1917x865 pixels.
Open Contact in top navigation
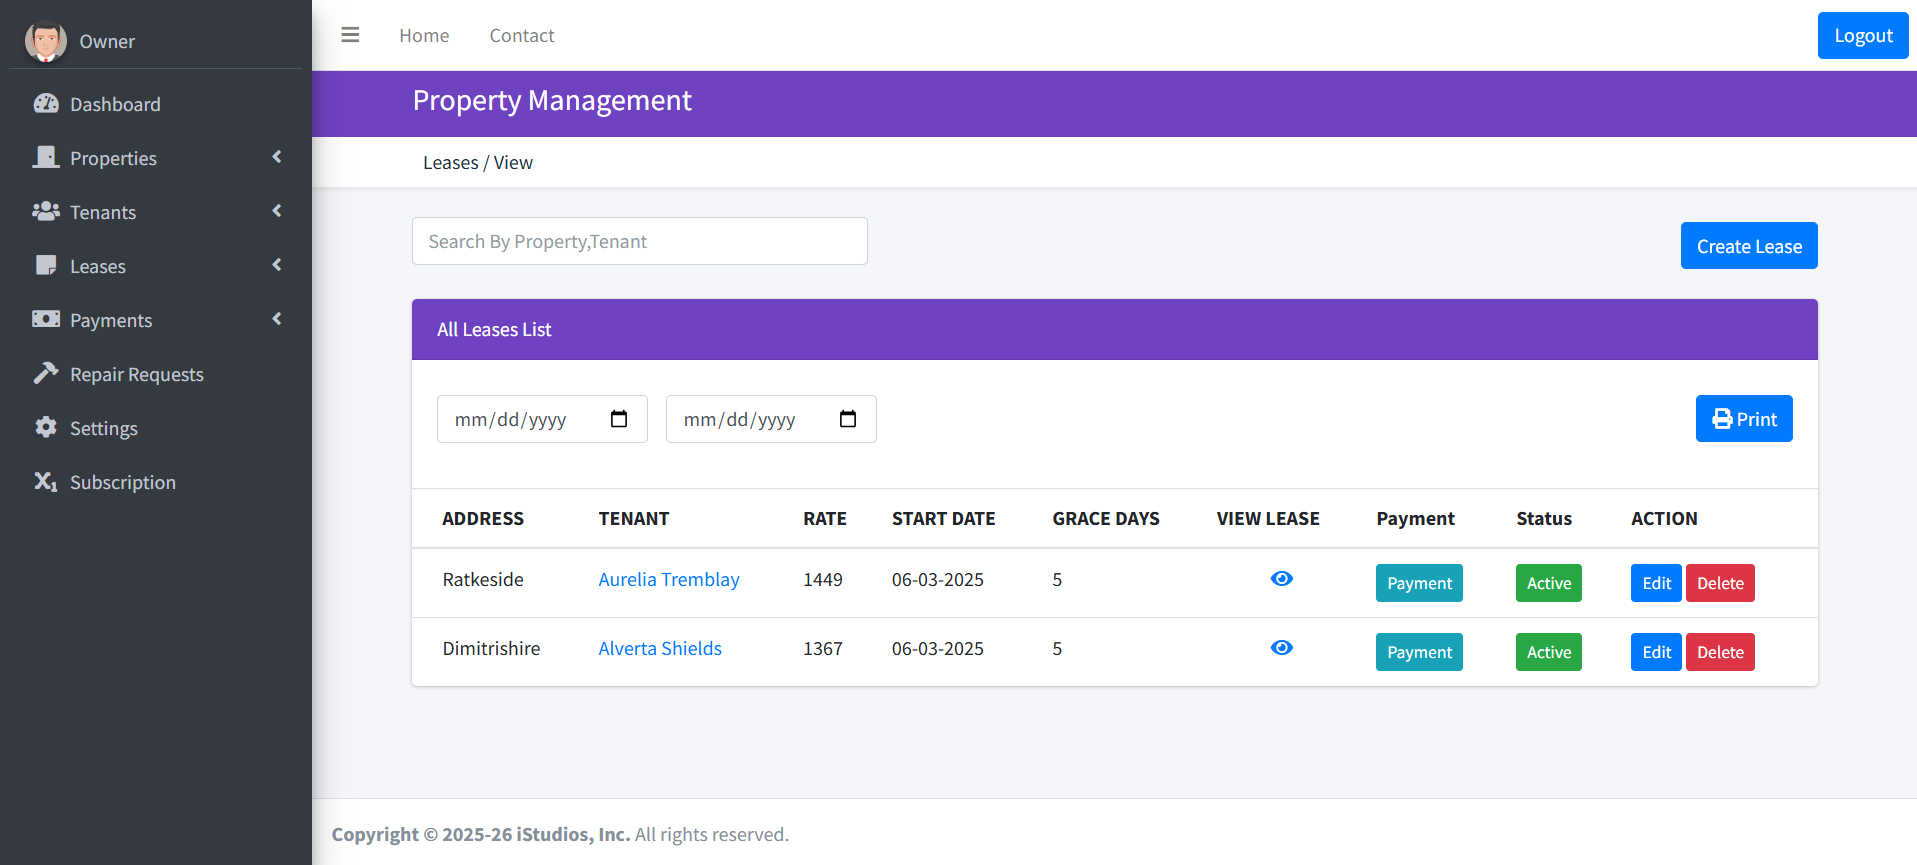click(521, 36)
